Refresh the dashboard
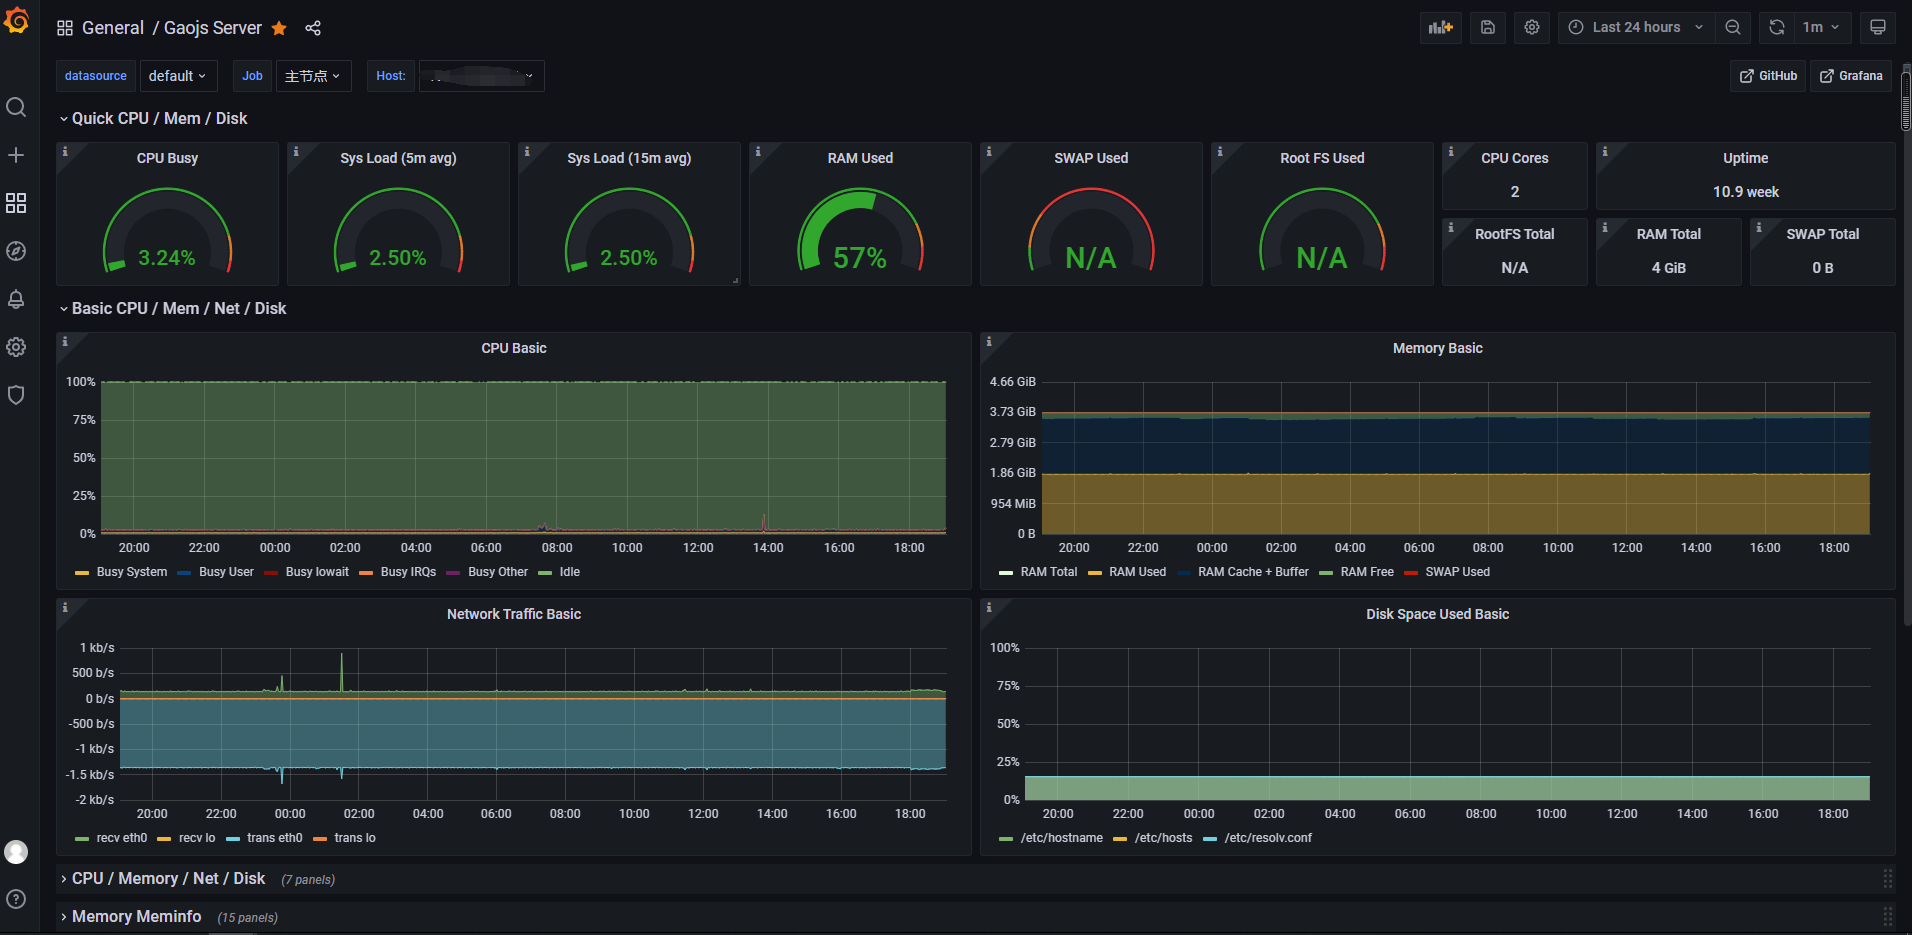The height and width of the screenshot is (935, 1912). coord(1777,28)
